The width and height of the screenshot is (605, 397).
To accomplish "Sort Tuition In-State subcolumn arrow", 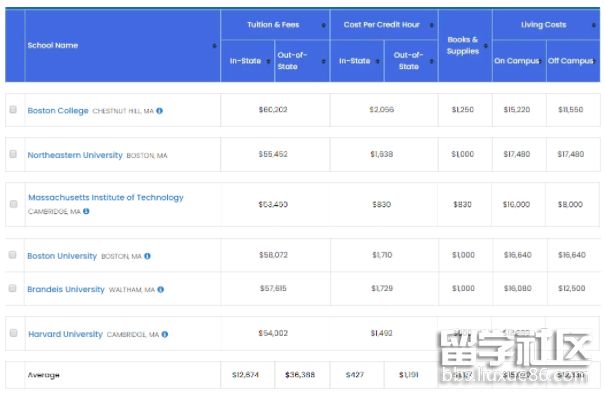I will [269, 61].
